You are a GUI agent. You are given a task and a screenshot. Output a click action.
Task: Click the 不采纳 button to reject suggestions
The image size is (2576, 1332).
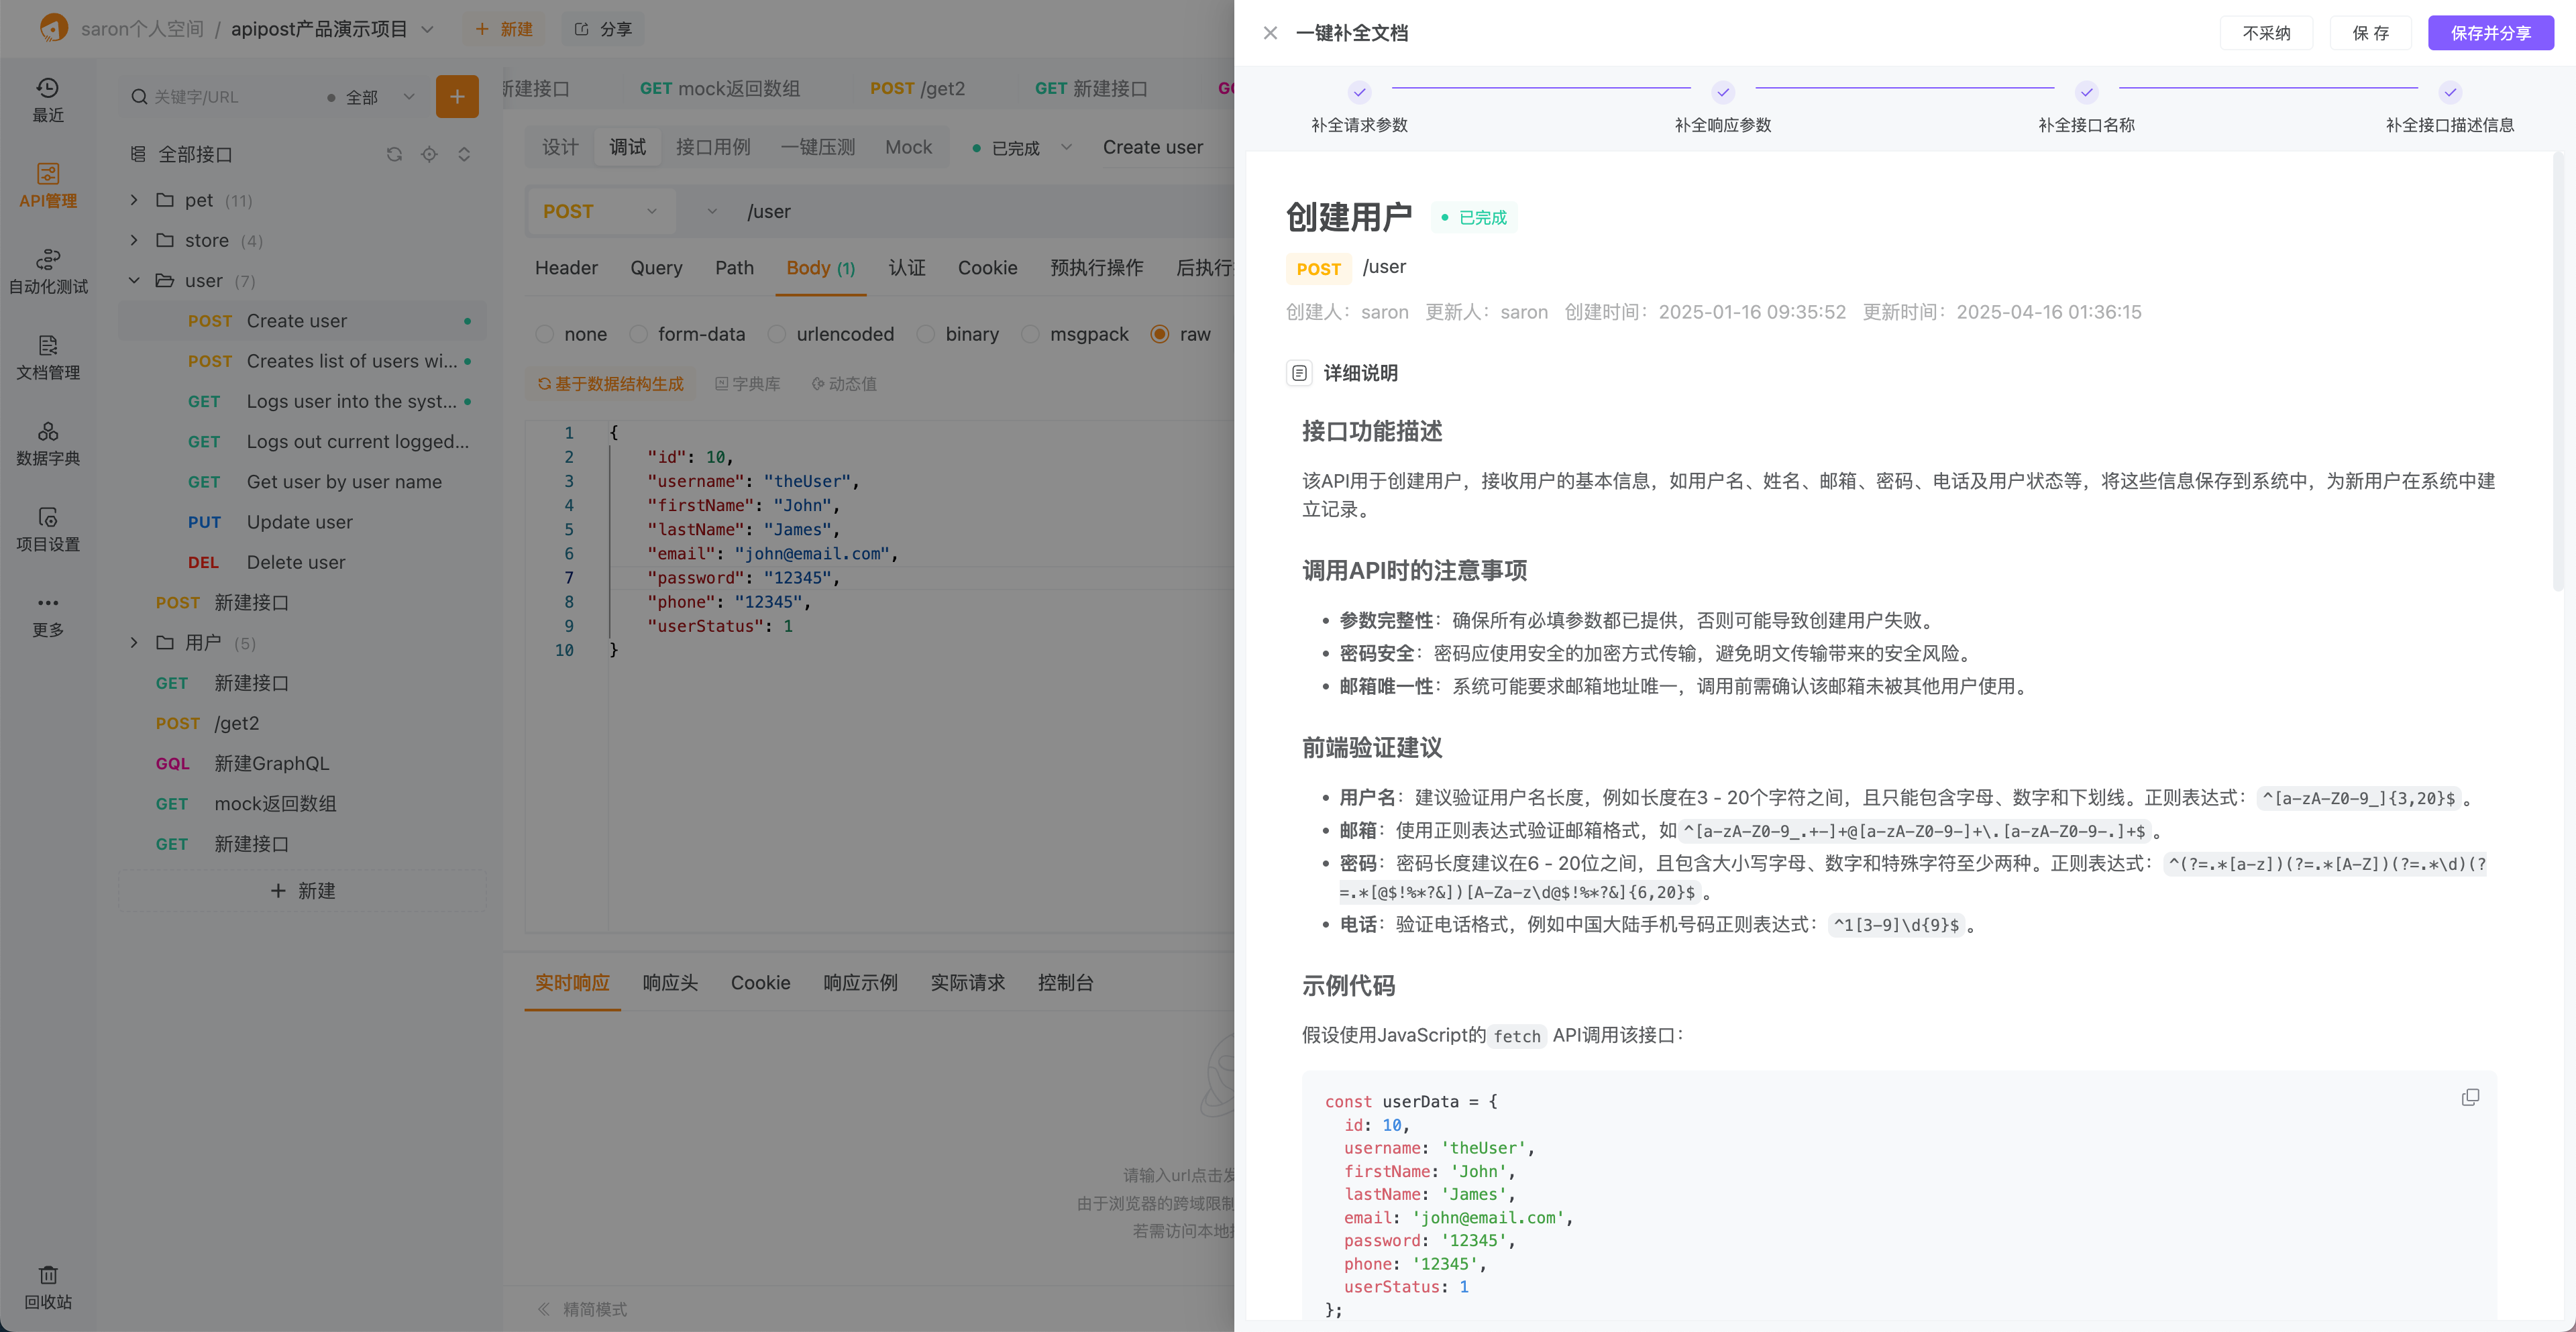click(x=2266, y=32)
